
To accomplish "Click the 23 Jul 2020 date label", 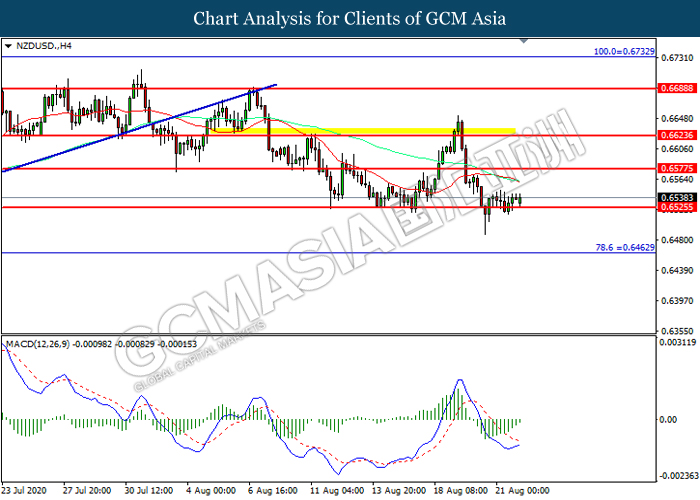I will 24,491.
